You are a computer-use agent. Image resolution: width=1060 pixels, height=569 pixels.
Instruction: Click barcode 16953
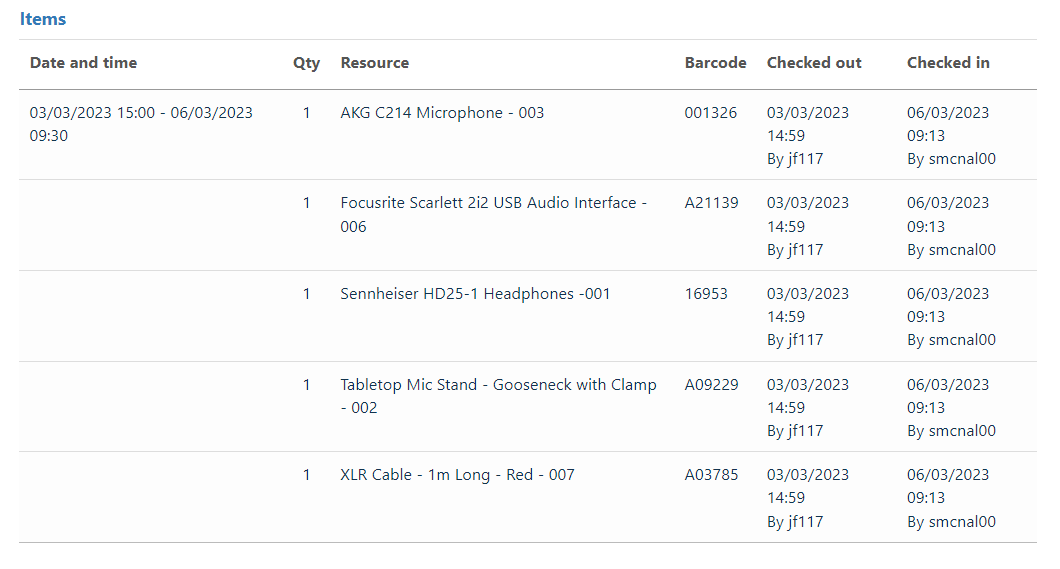706,294
